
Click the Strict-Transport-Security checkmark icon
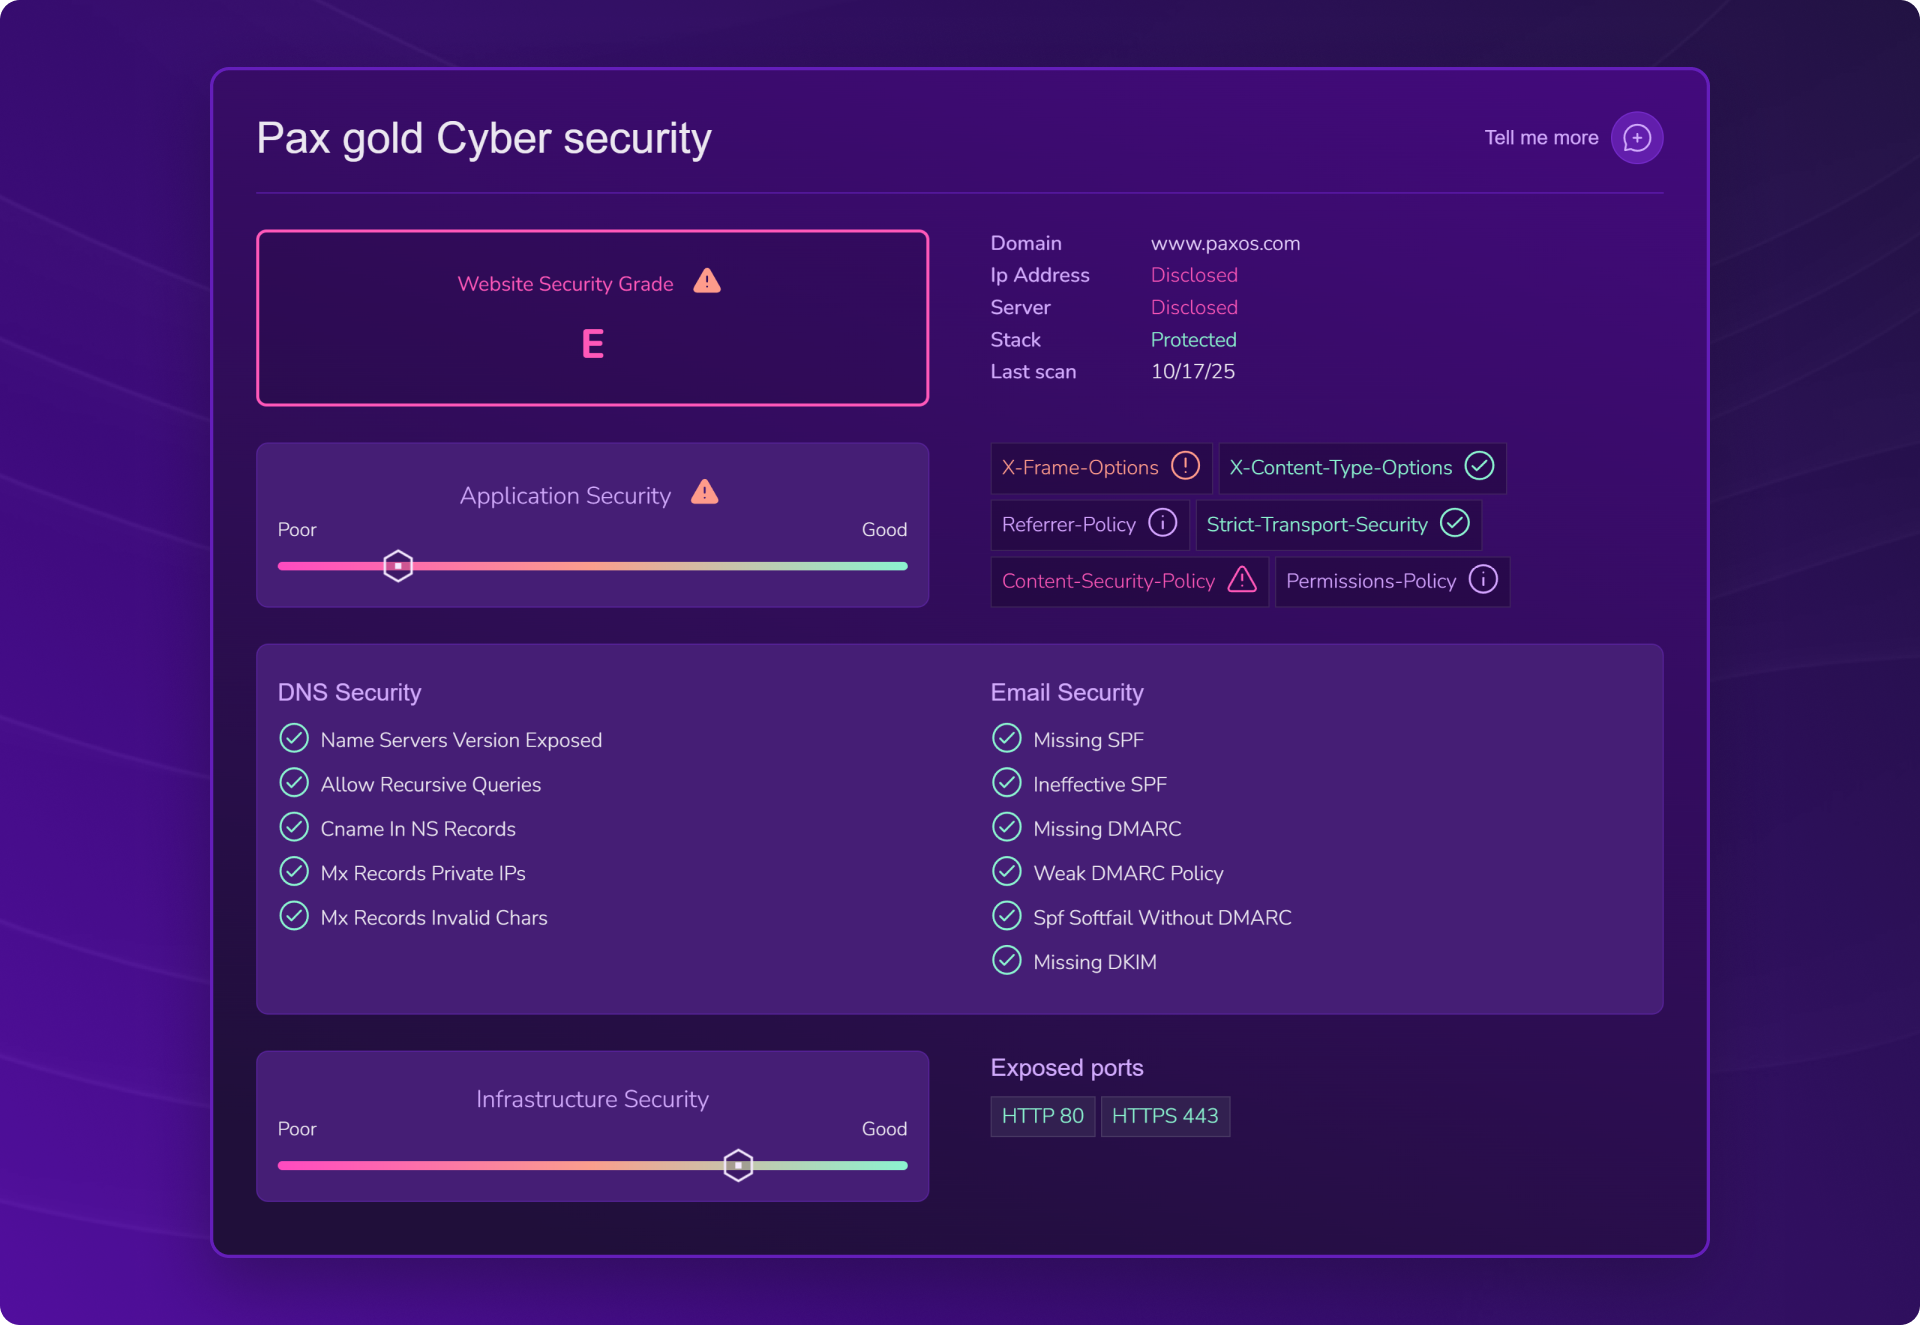[1454, 523]
